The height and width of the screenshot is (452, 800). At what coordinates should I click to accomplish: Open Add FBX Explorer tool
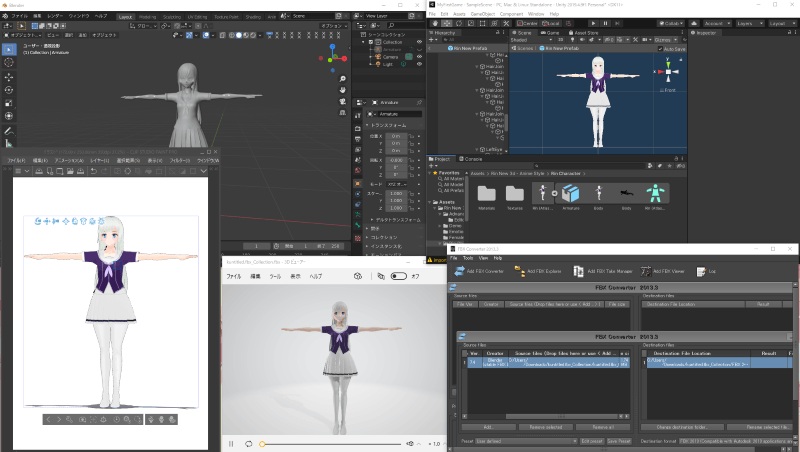coord(536,271)
